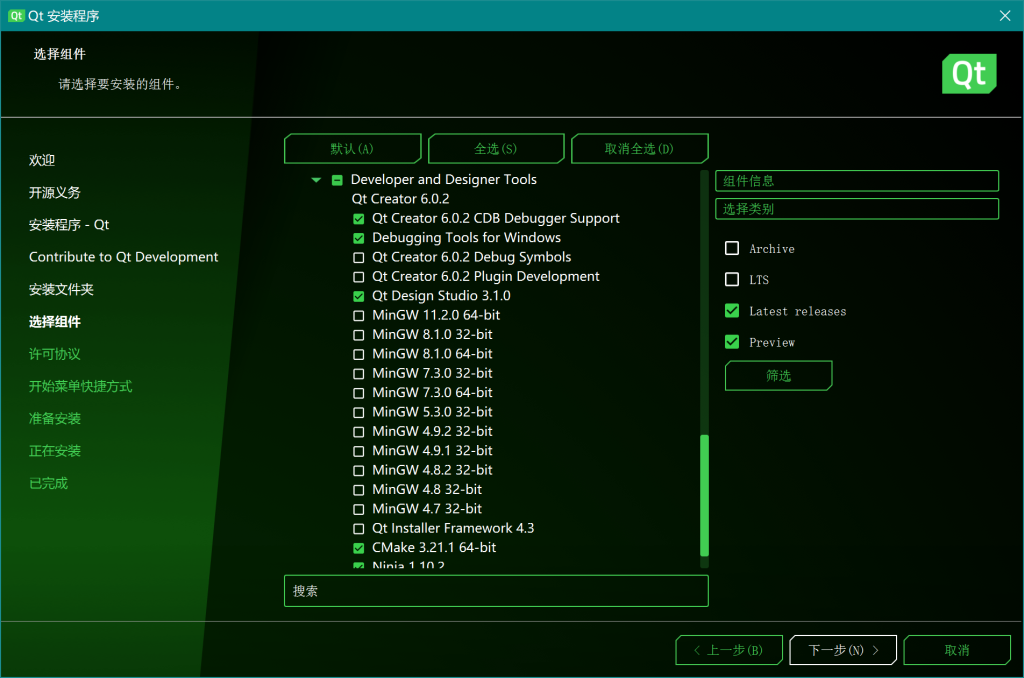Select 选择组件 step in sidebar

pyautogui.click(x=55, y=322)
